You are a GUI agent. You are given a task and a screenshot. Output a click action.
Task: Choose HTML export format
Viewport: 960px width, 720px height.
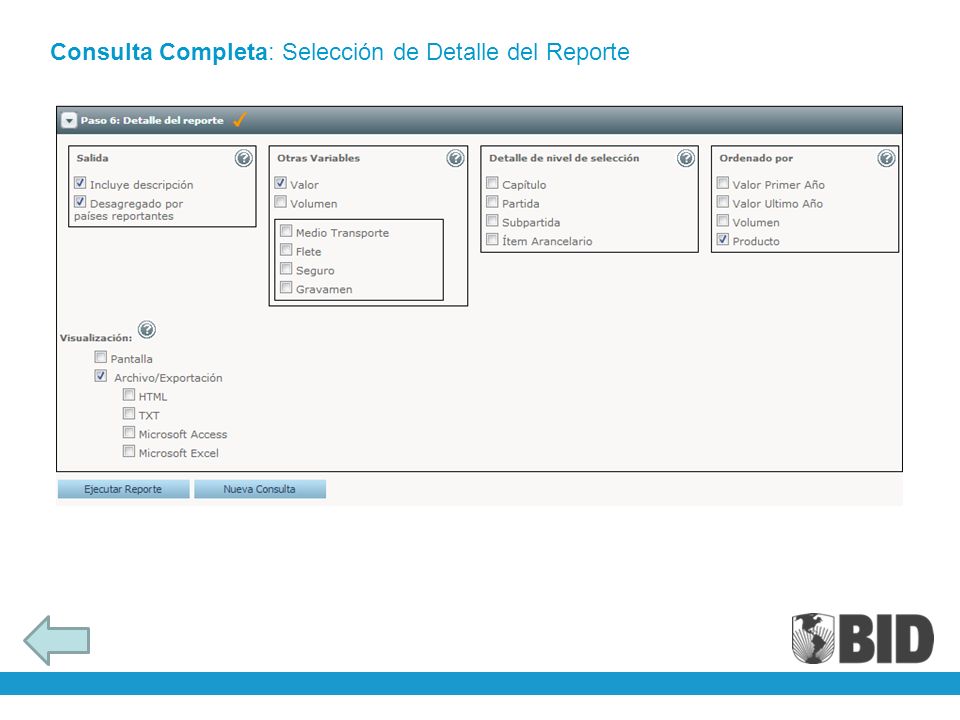(129, 395)
